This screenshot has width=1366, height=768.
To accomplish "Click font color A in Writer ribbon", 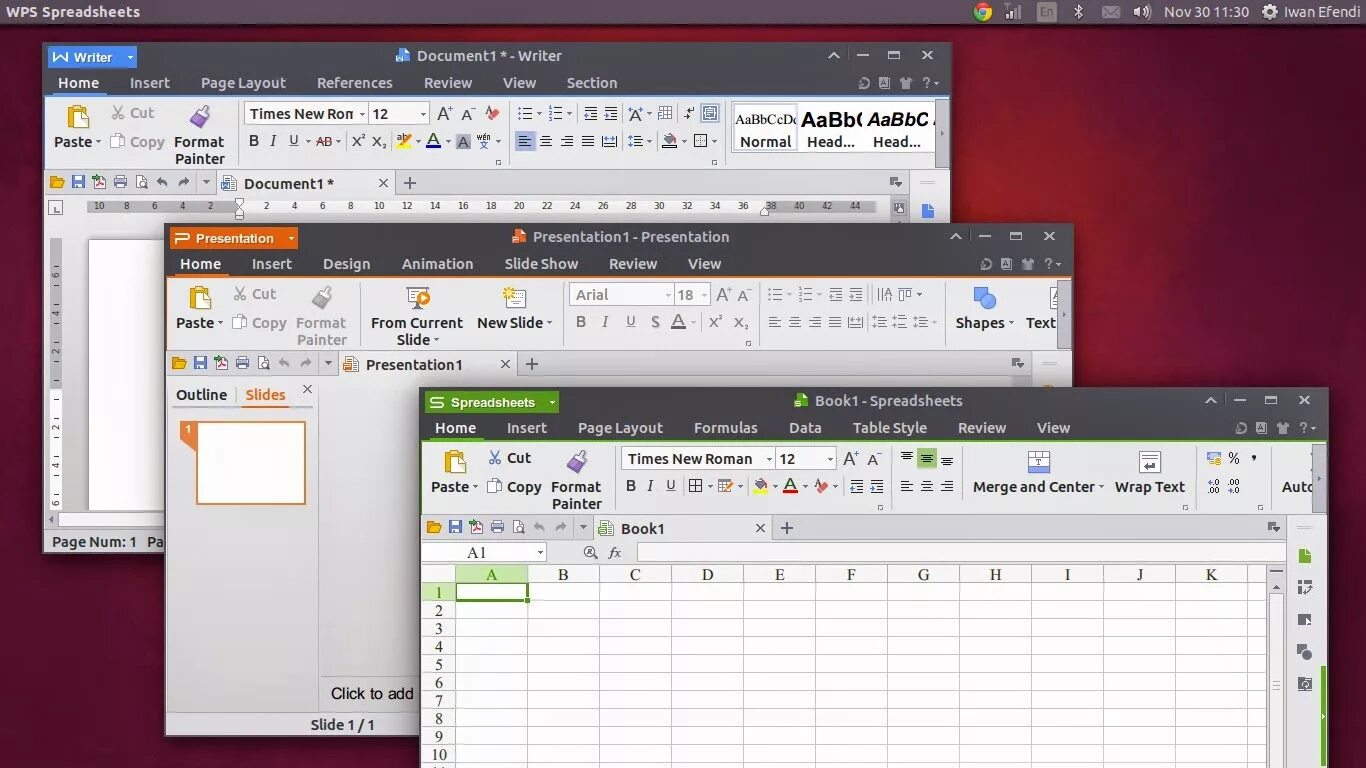I will point(433,142).
